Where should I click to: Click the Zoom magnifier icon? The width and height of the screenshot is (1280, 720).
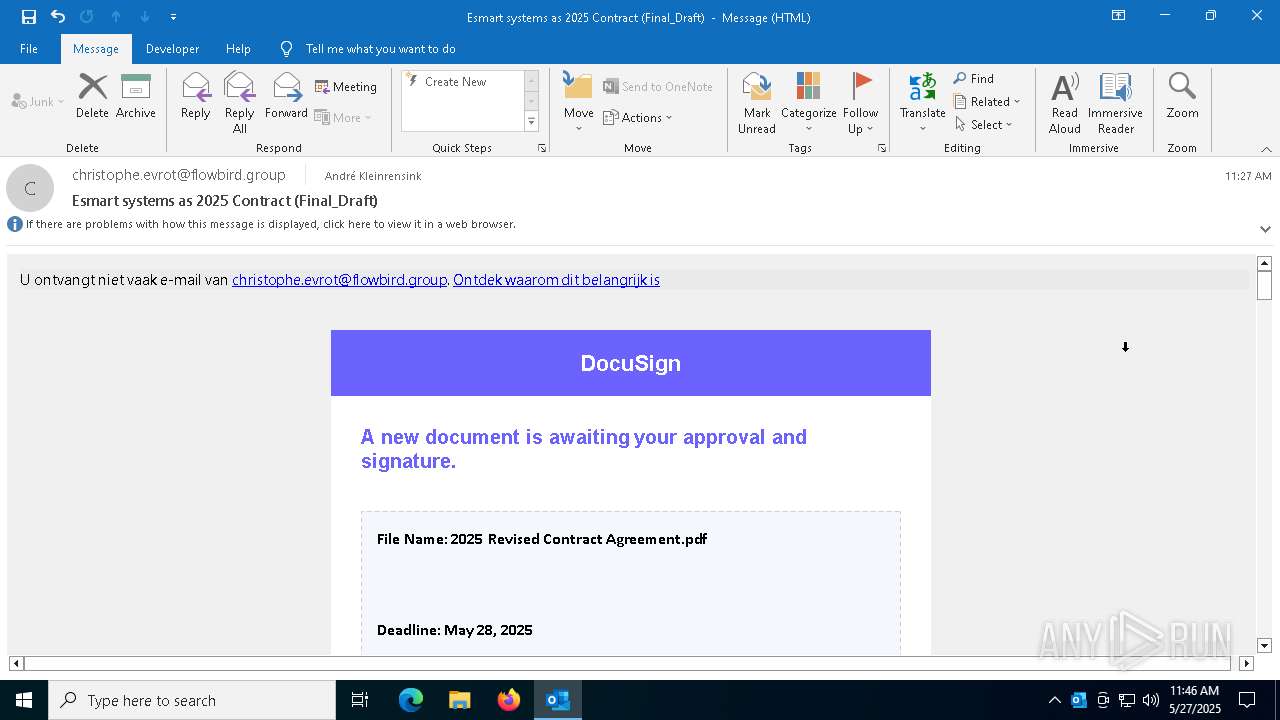1182,87
